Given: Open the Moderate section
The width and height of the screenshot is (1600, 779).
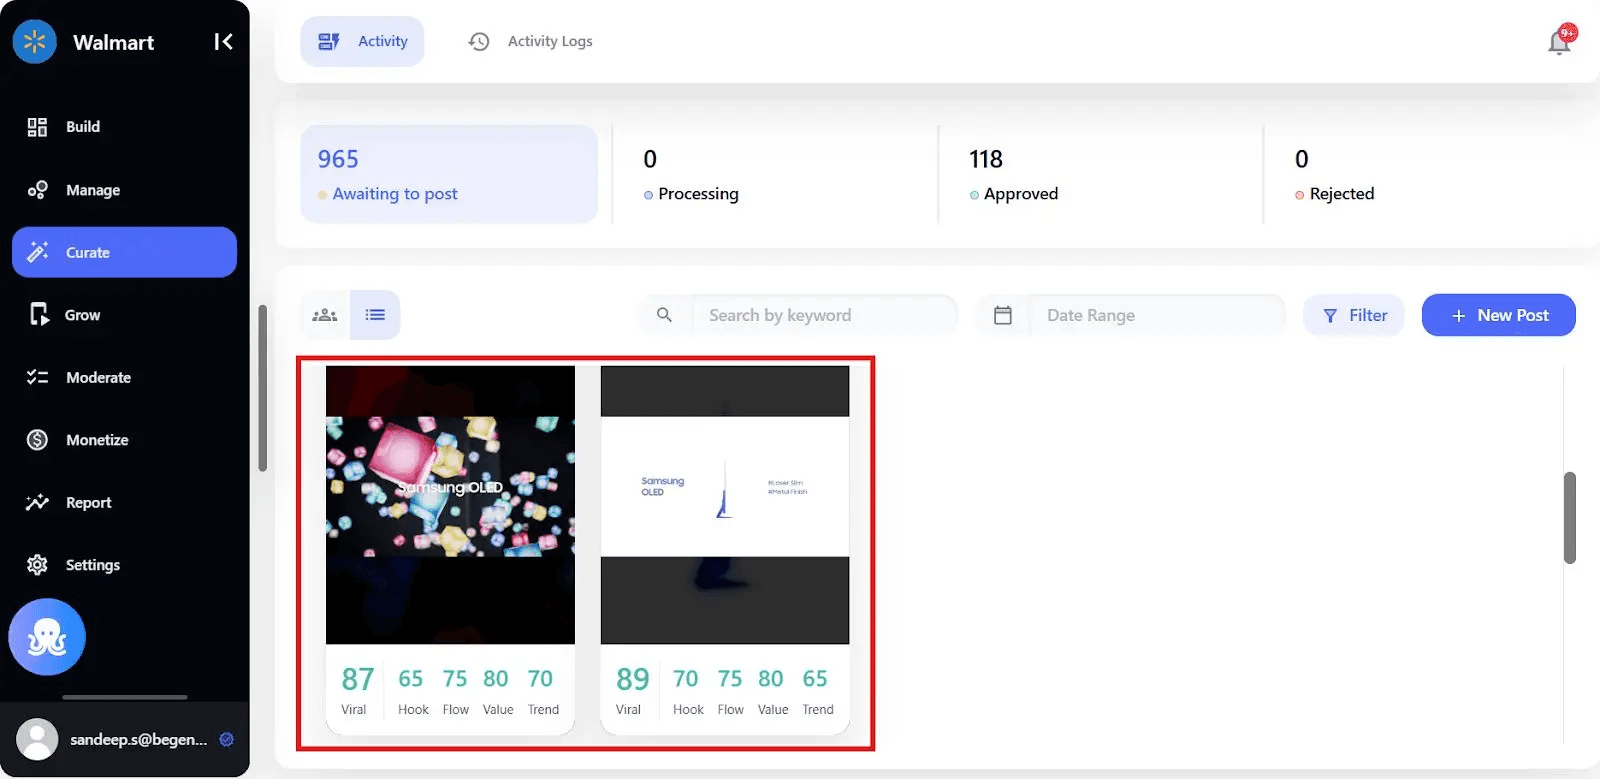Looking at the screenshot, I should tap(124, 377).
